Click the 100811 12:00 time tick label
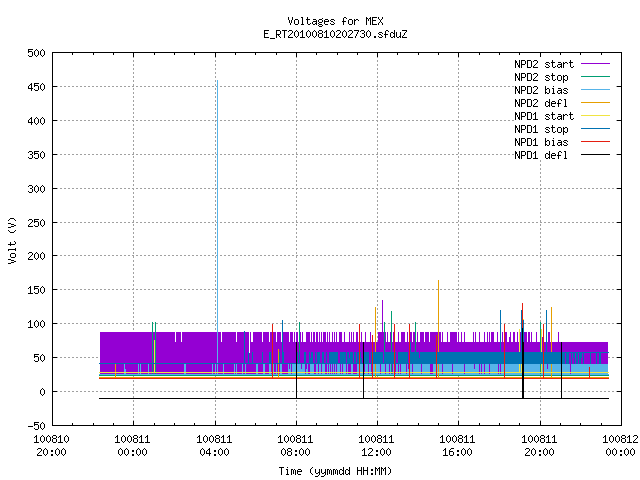The height and width of the screenshot is (480, 640). point(376,446)
